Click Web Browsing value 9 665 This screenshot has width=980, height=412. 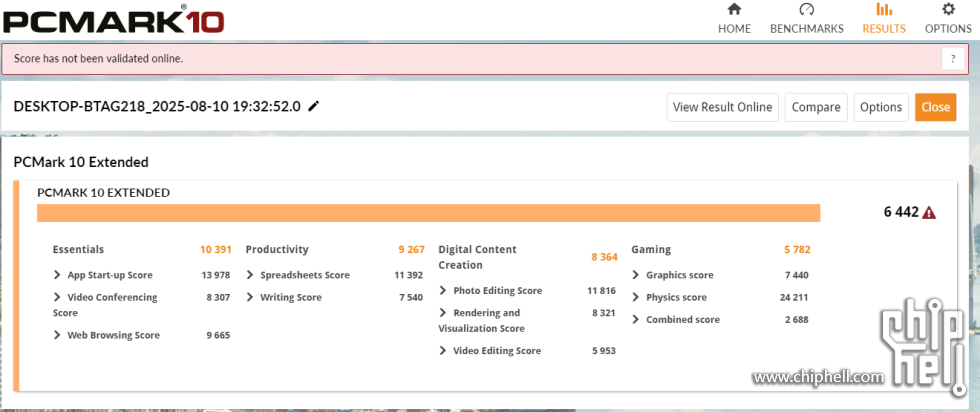pos(218,335)
